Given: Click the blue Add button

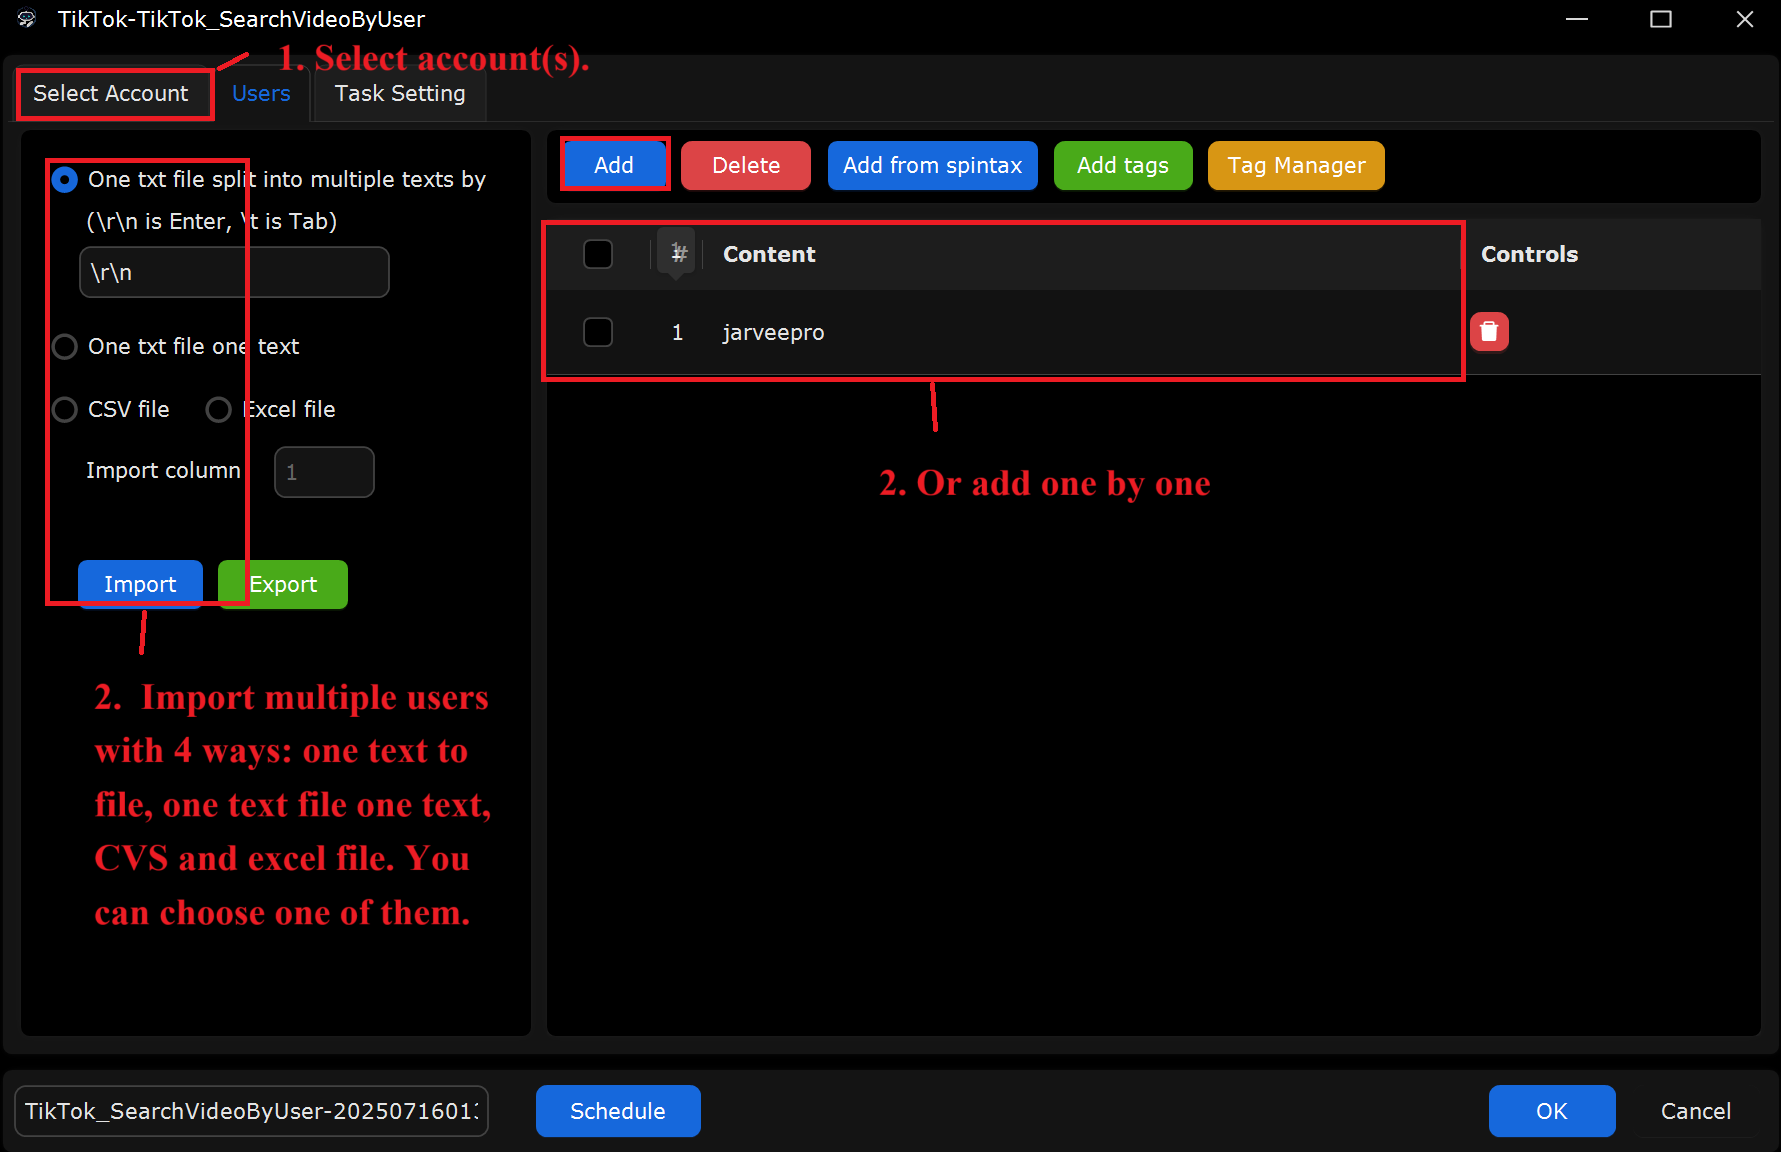Looking at the screenshot, I should (x=614, y=165).
